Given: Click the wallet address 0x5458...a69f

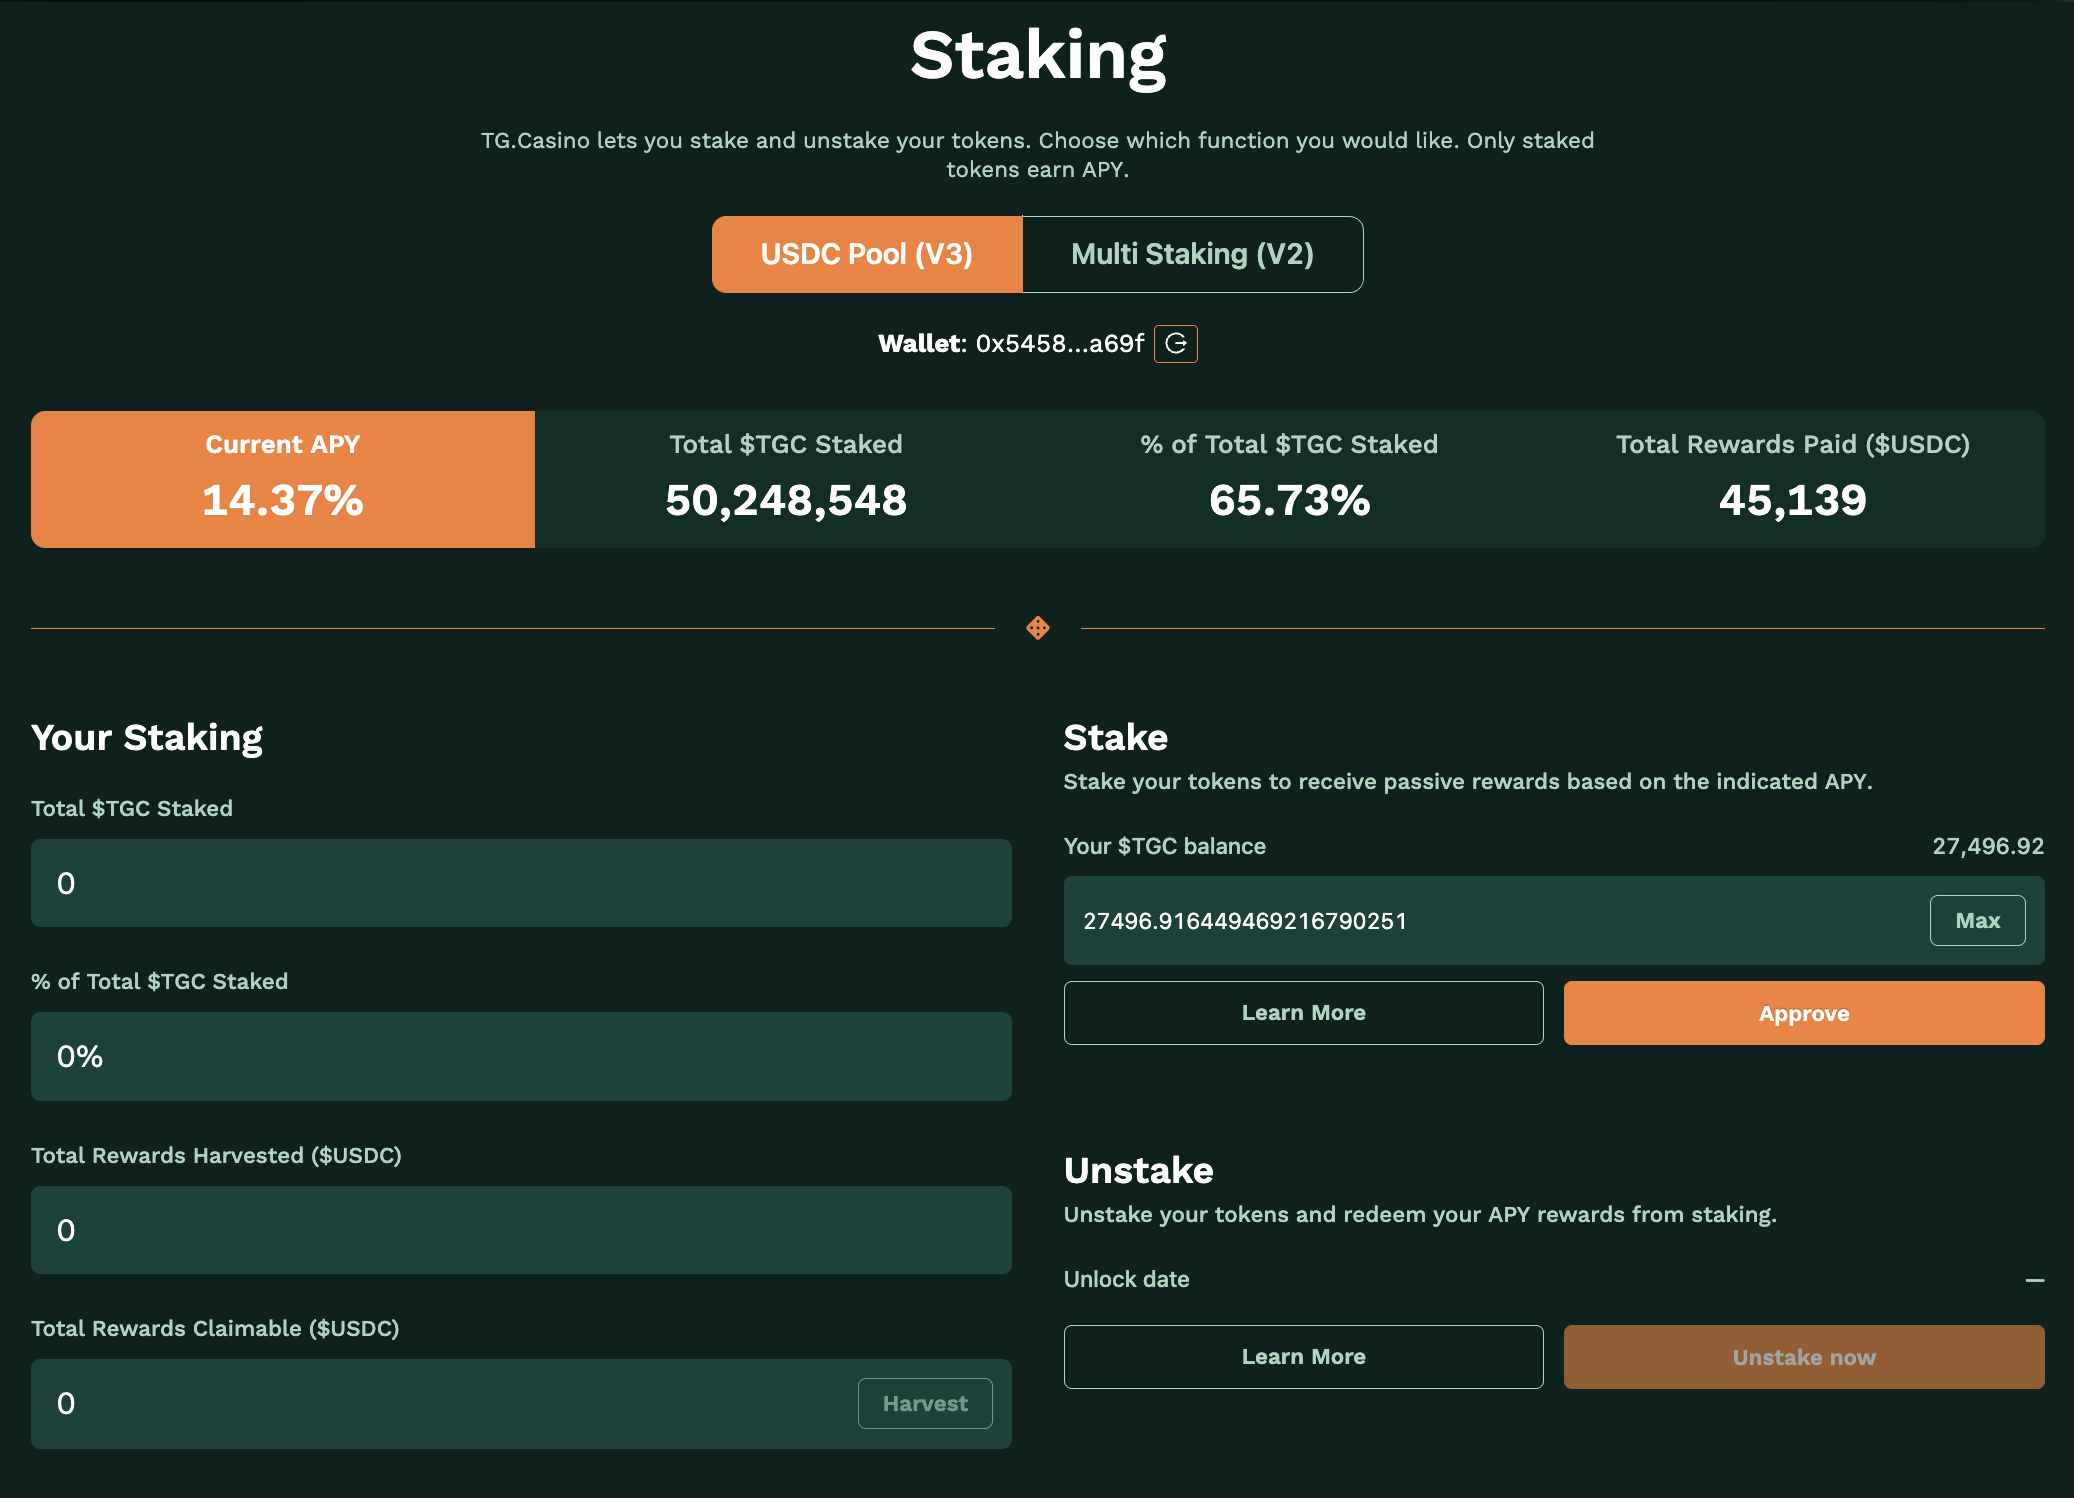Looking at the screenshot, I should pos(1059,344).
